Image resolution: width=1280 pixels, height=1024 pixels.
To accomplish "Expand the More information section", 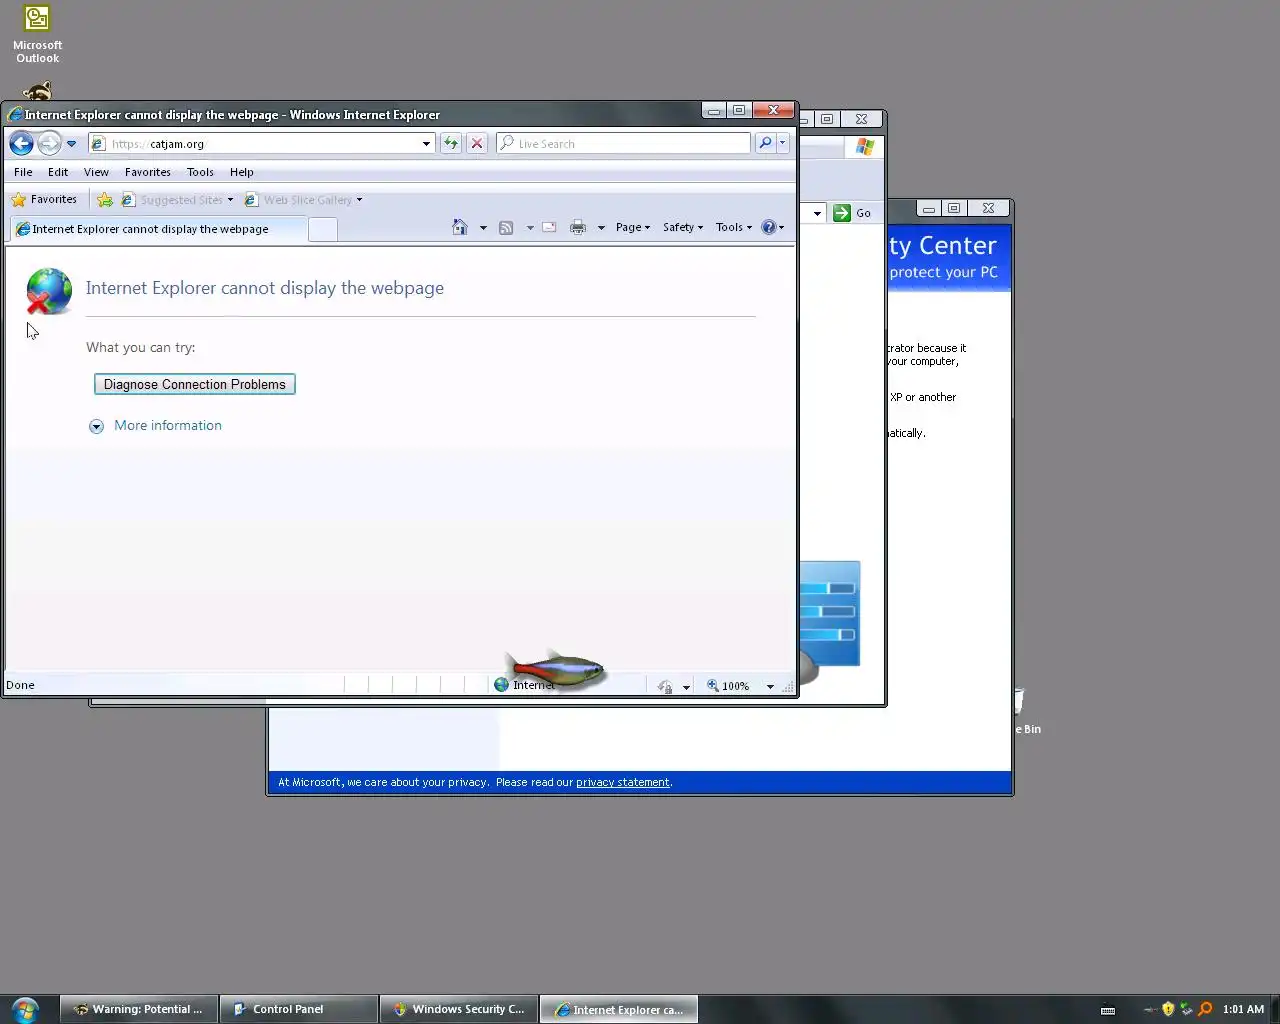I will coord(96,426).
